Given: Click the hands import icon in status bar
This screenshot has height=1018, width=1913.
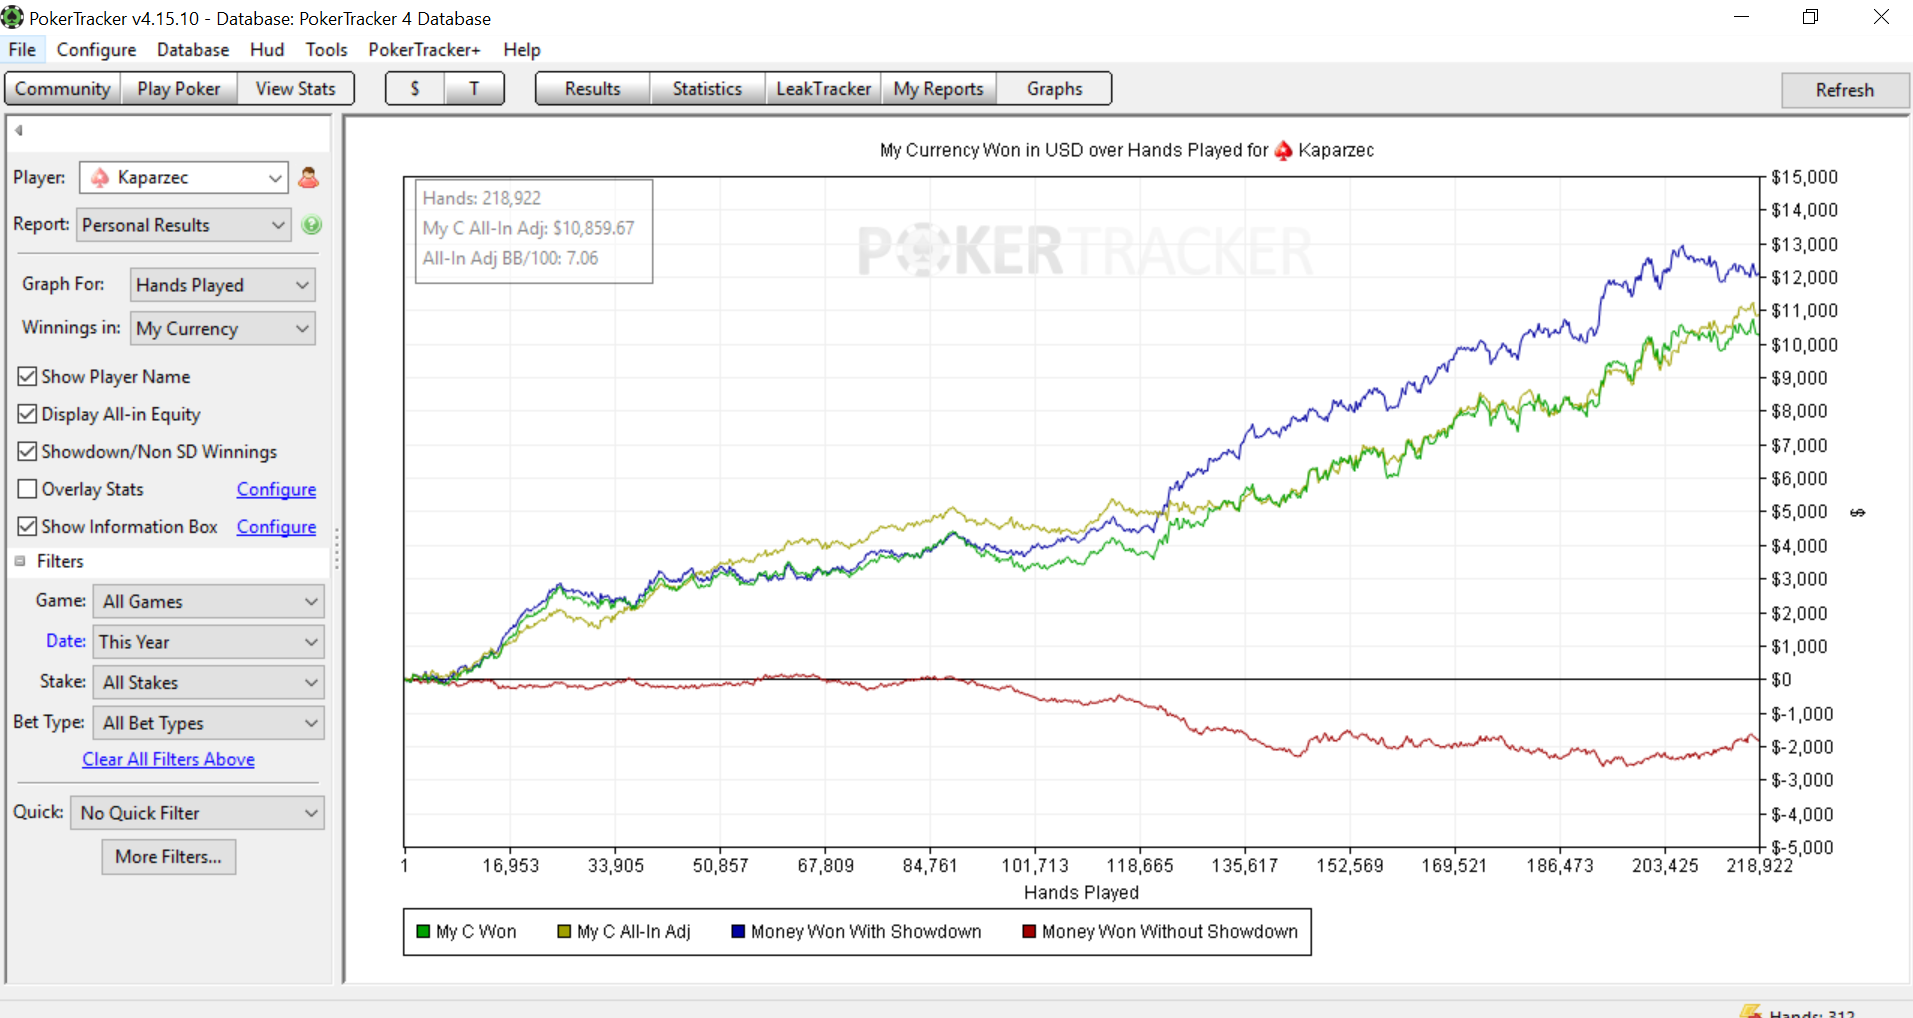Looking at the screenshot, I should (1750, 1012).
